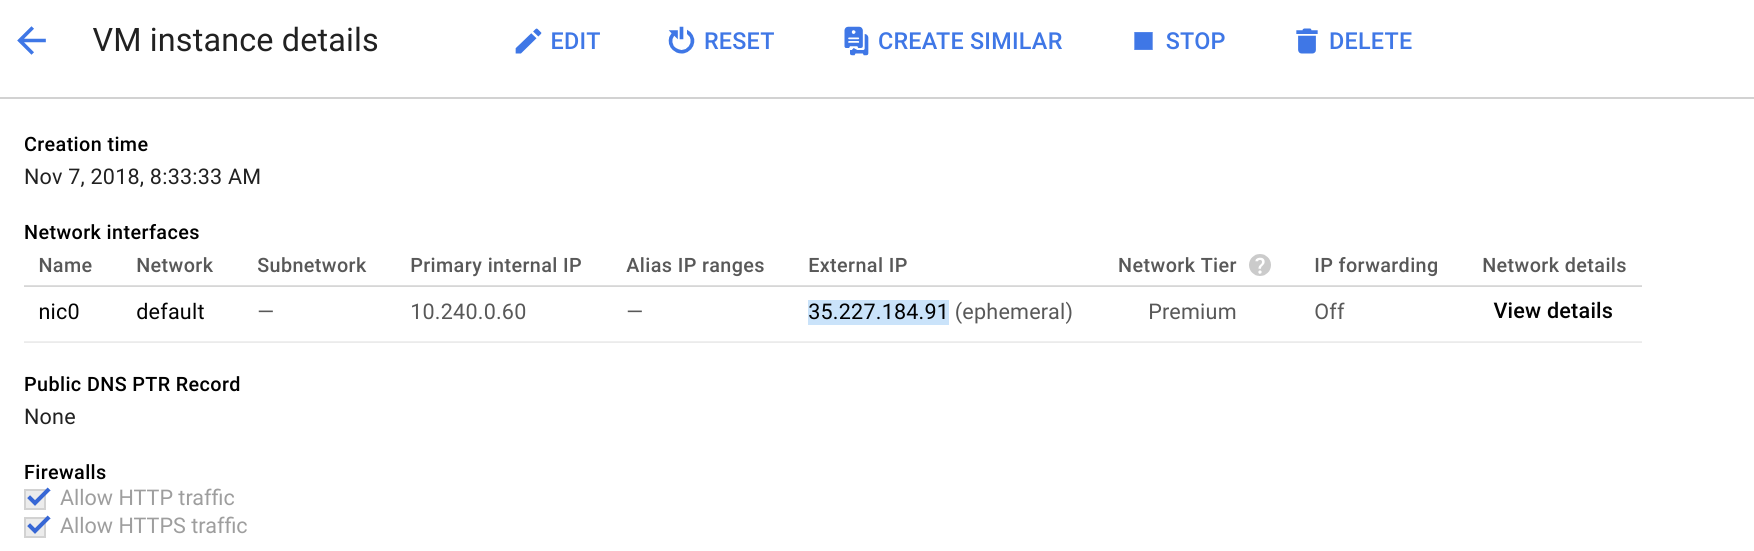Click the back arrow icon

pos(32,41)
